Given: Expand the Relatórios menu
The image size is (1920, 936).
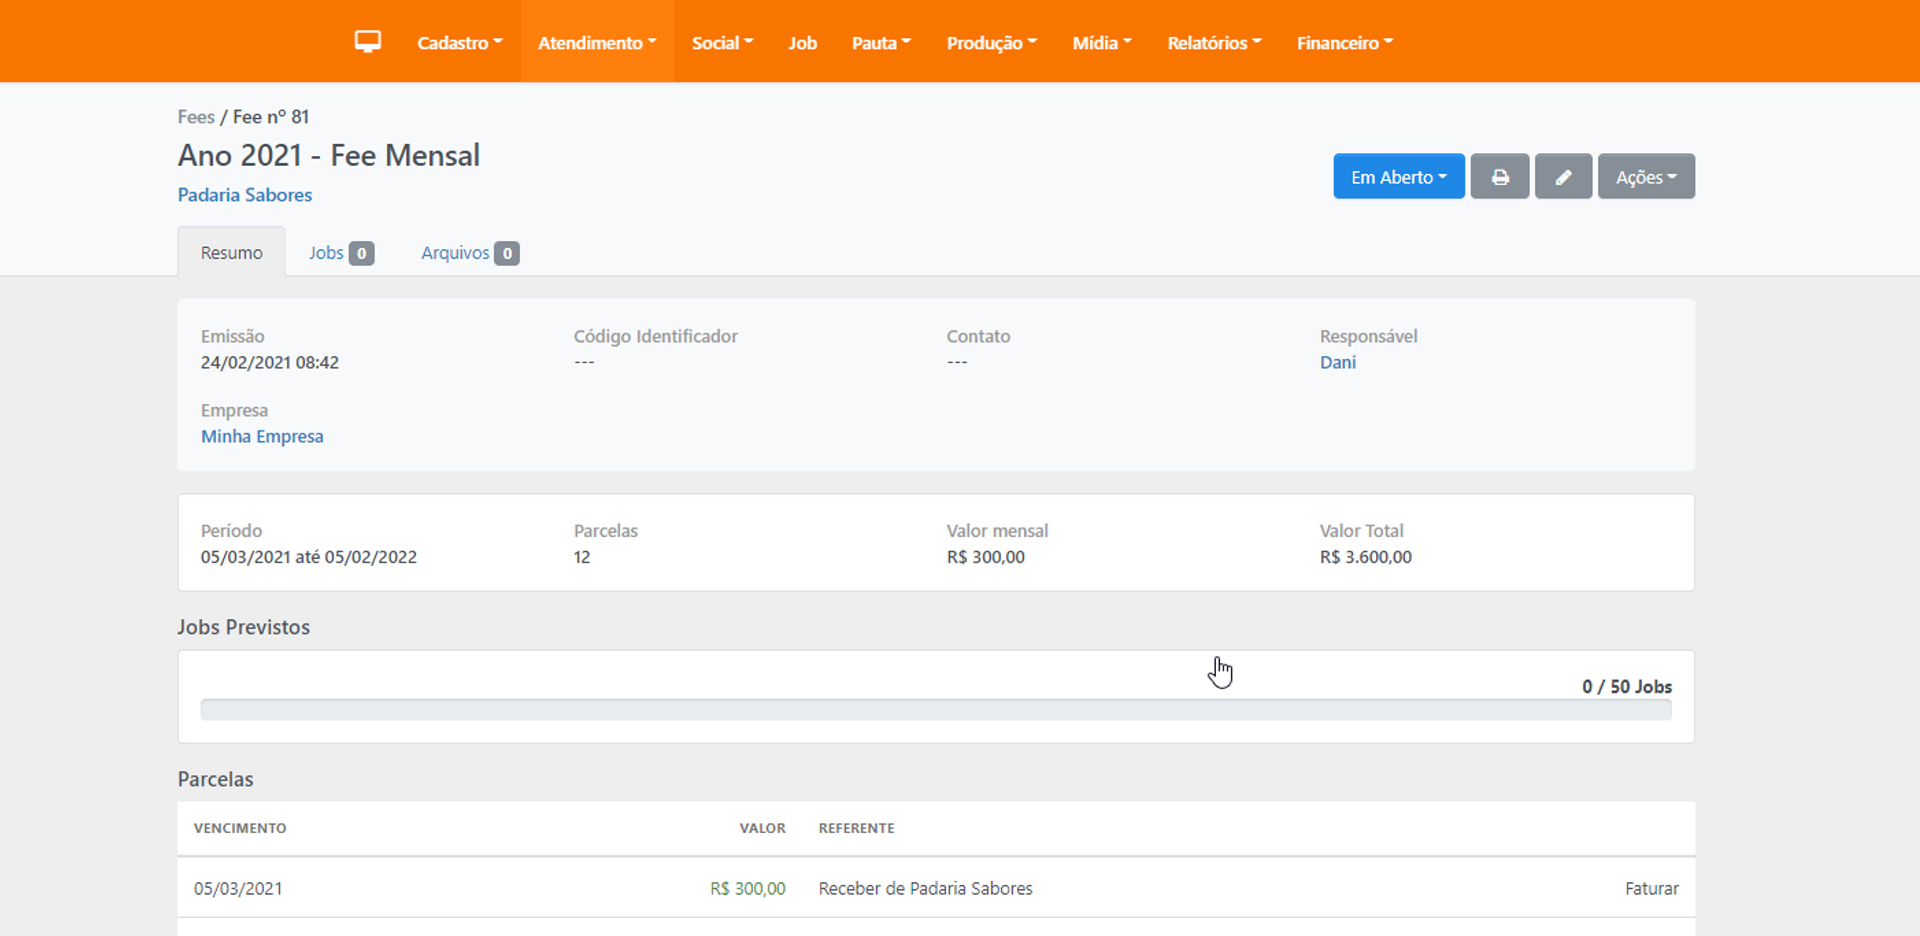Looking at the screenshot, I should [x=1214, y=43].
